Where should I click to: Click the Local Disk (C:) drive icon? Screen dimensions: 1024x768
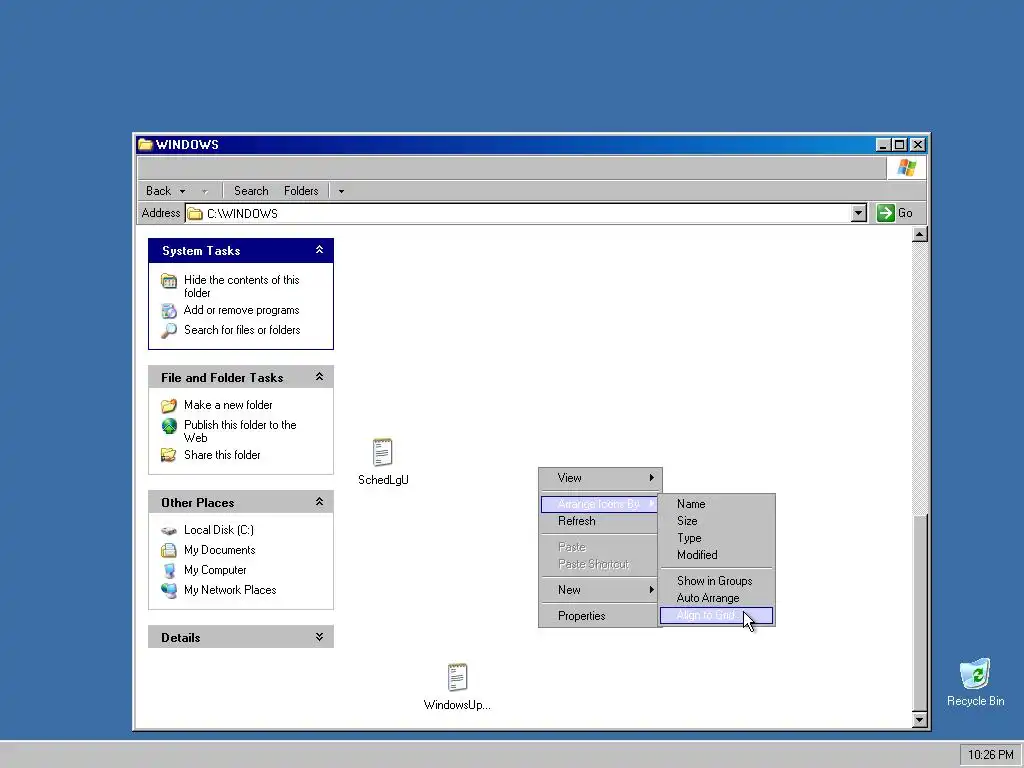168,530
